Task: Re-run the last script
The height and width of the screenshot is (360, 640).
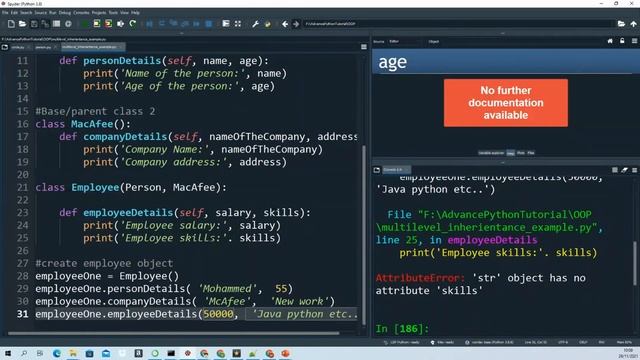Action: coord(132,24)
